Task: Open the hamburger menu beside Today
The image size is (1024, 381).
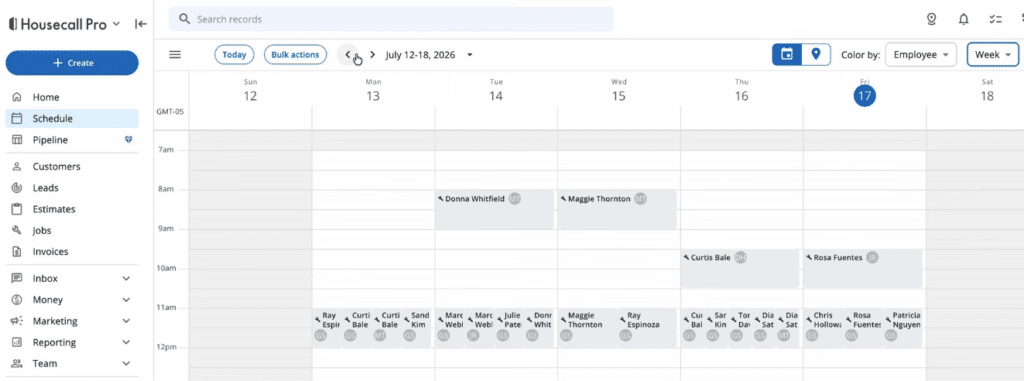Action: click(x=175, y=55)
